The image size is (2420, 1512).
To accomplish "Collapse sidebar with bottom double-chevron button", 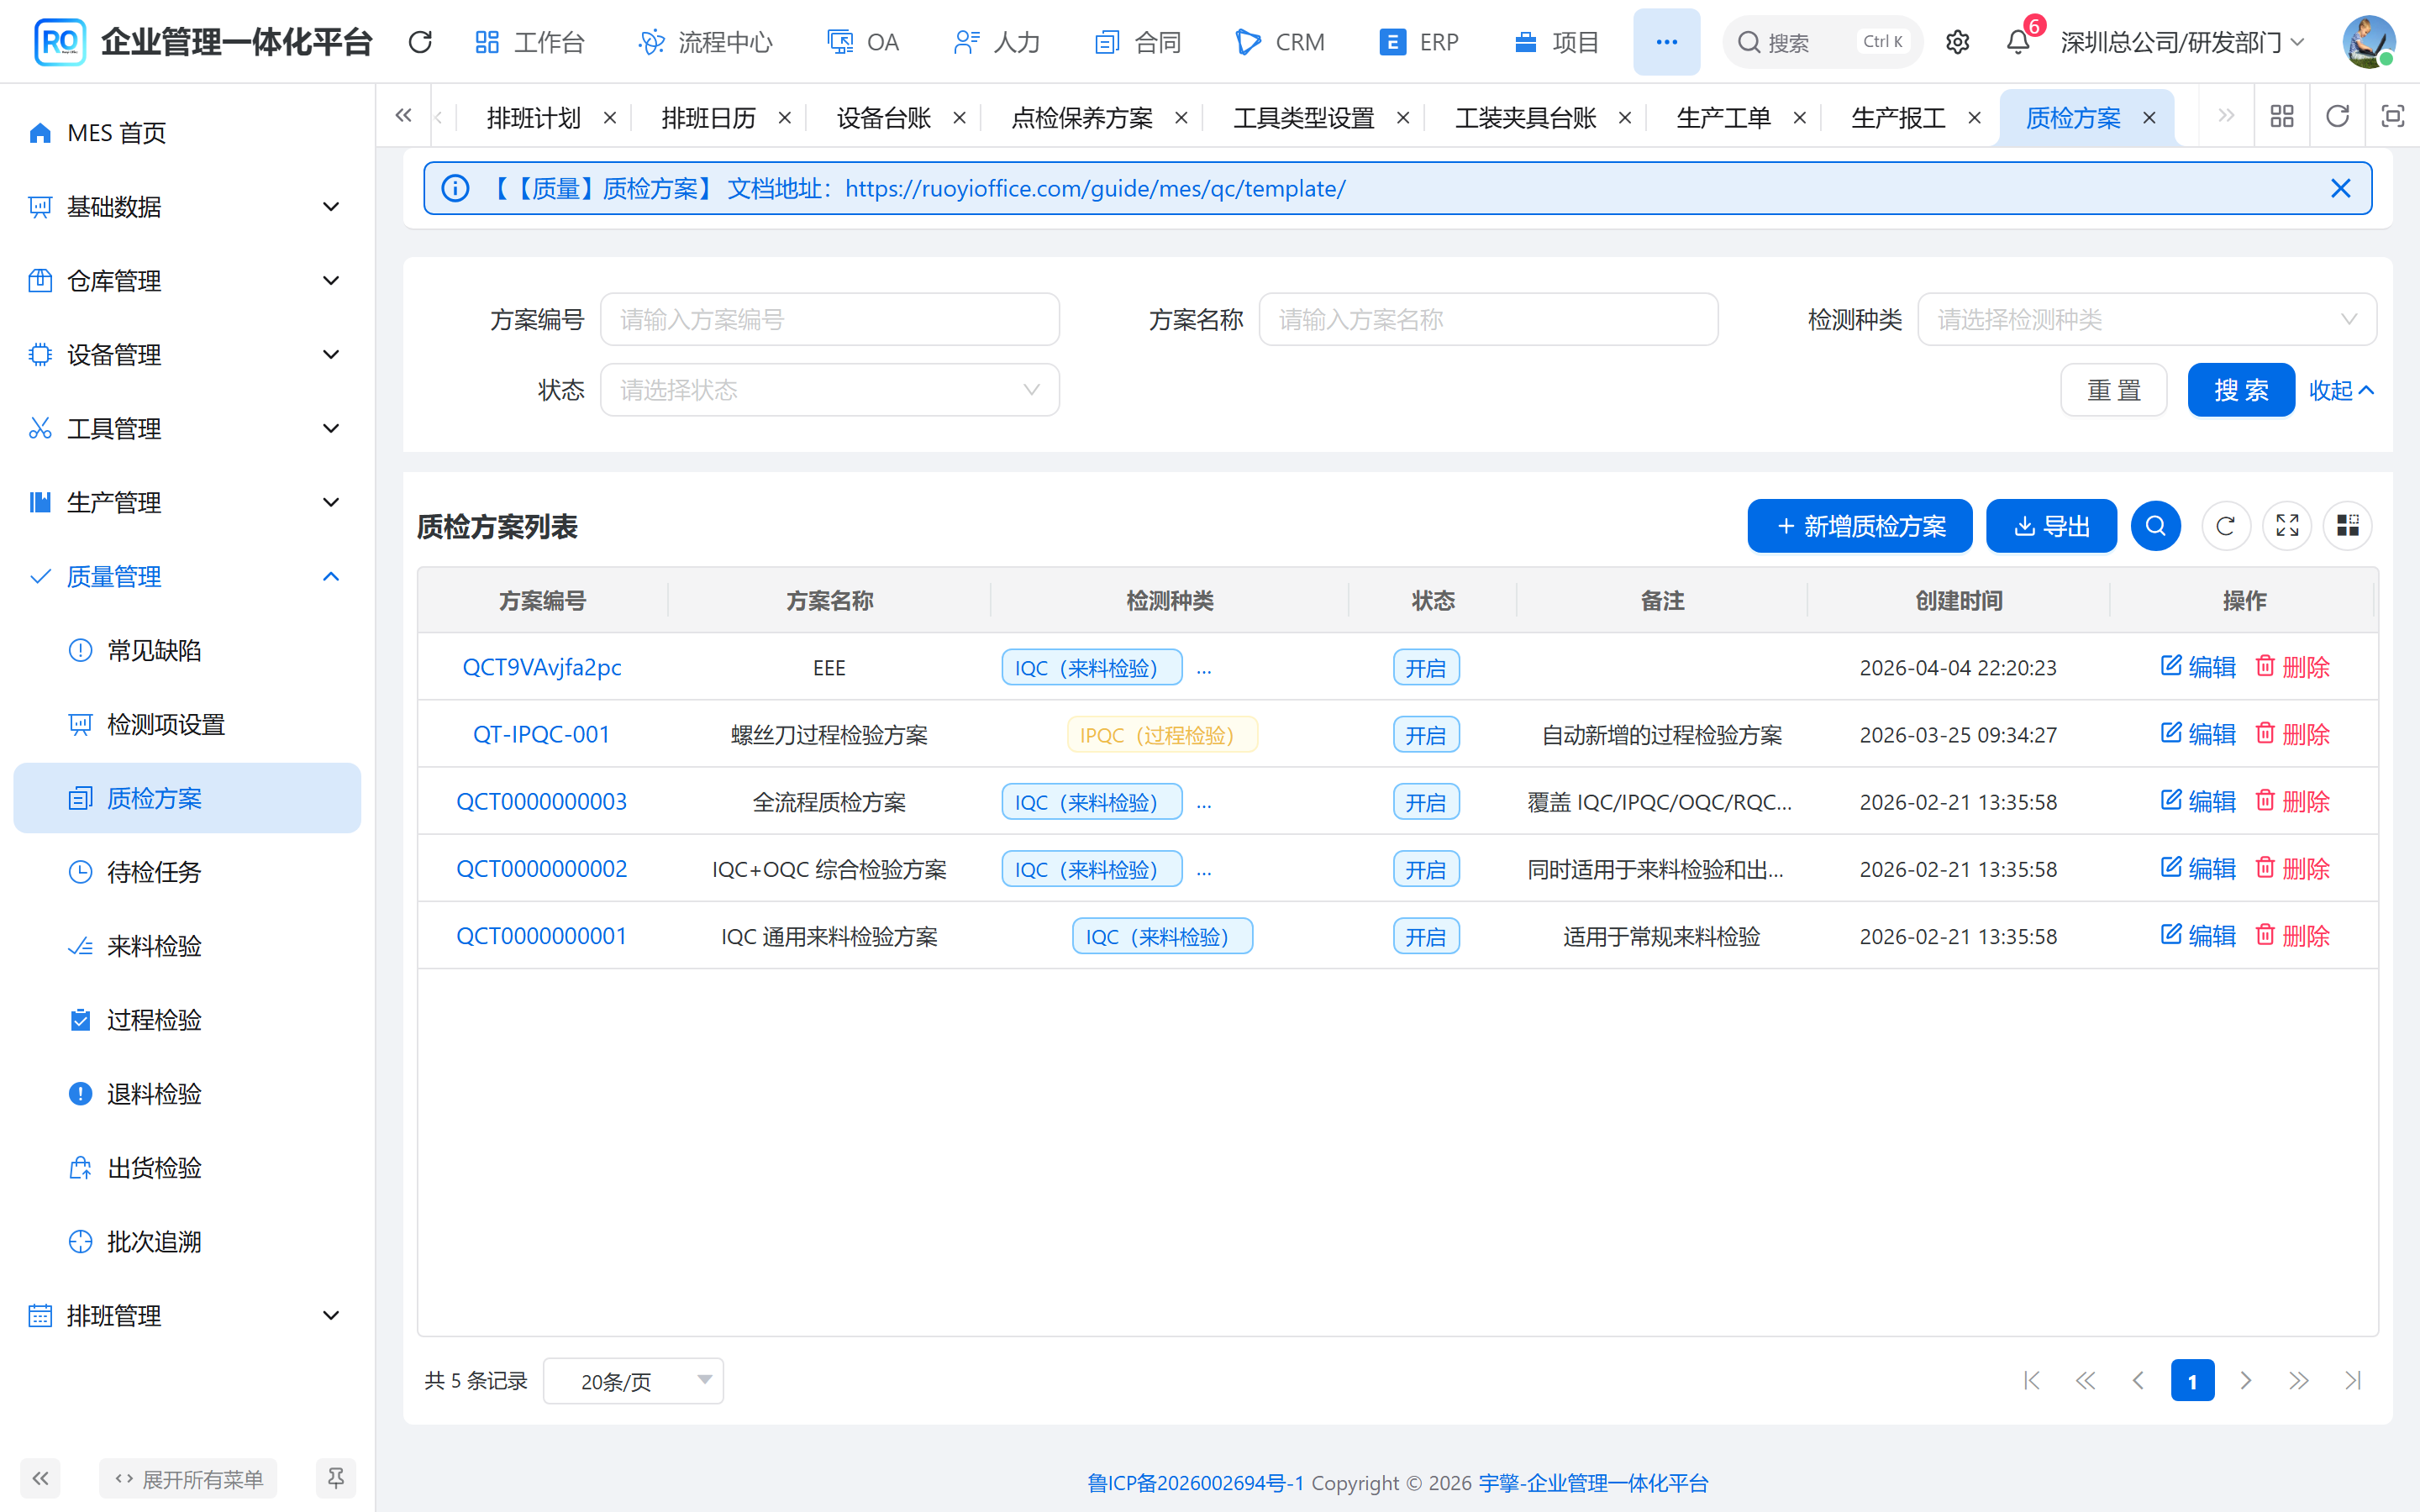I will click(x=40, y=1478).
